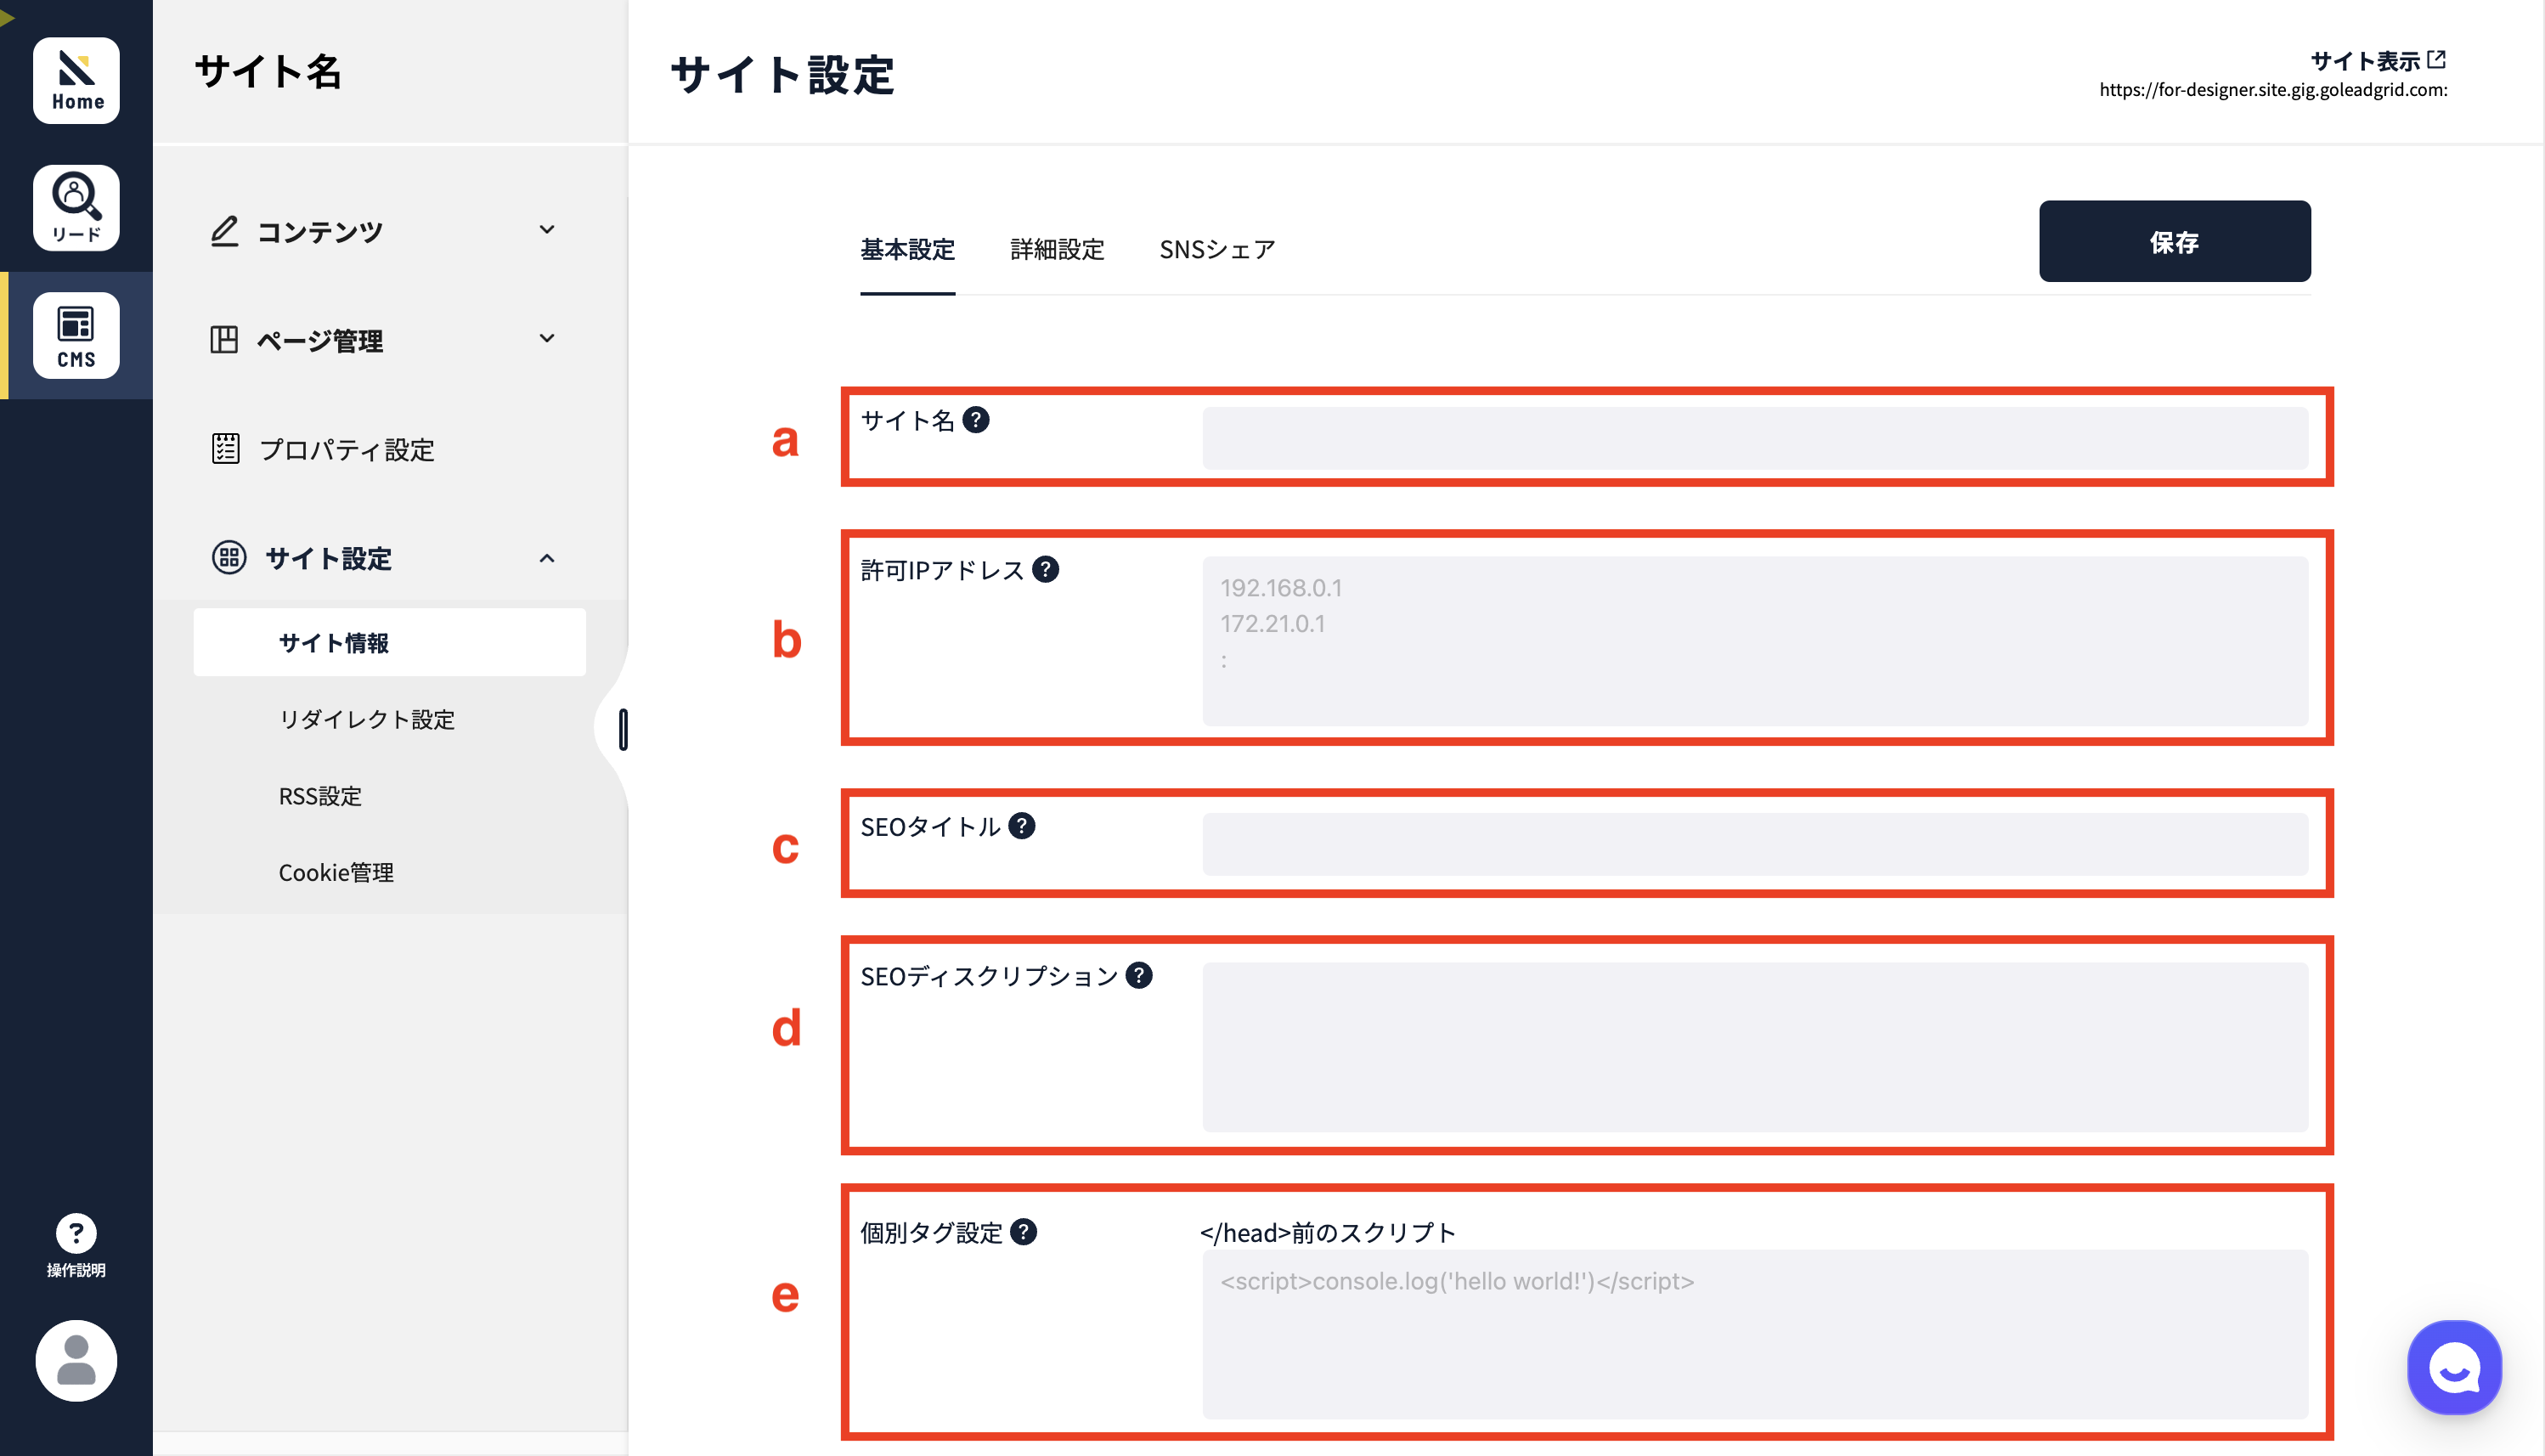The width and height of the screenshot is (2545, 1456).
Task: Open プロパティ設定 in the sidebar
Action: coord(347,450)
